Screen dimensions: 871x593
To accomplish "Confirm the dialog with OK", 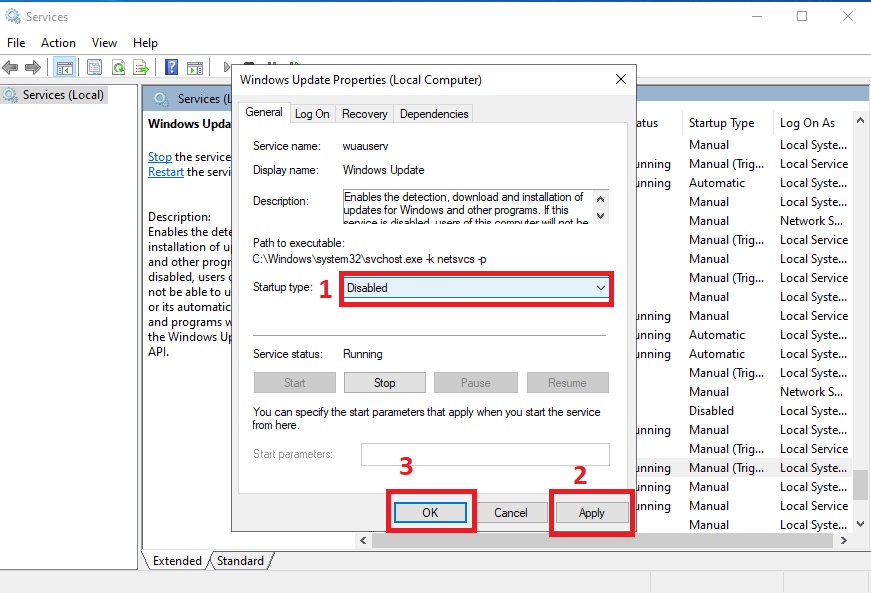I will coord(431,512).
